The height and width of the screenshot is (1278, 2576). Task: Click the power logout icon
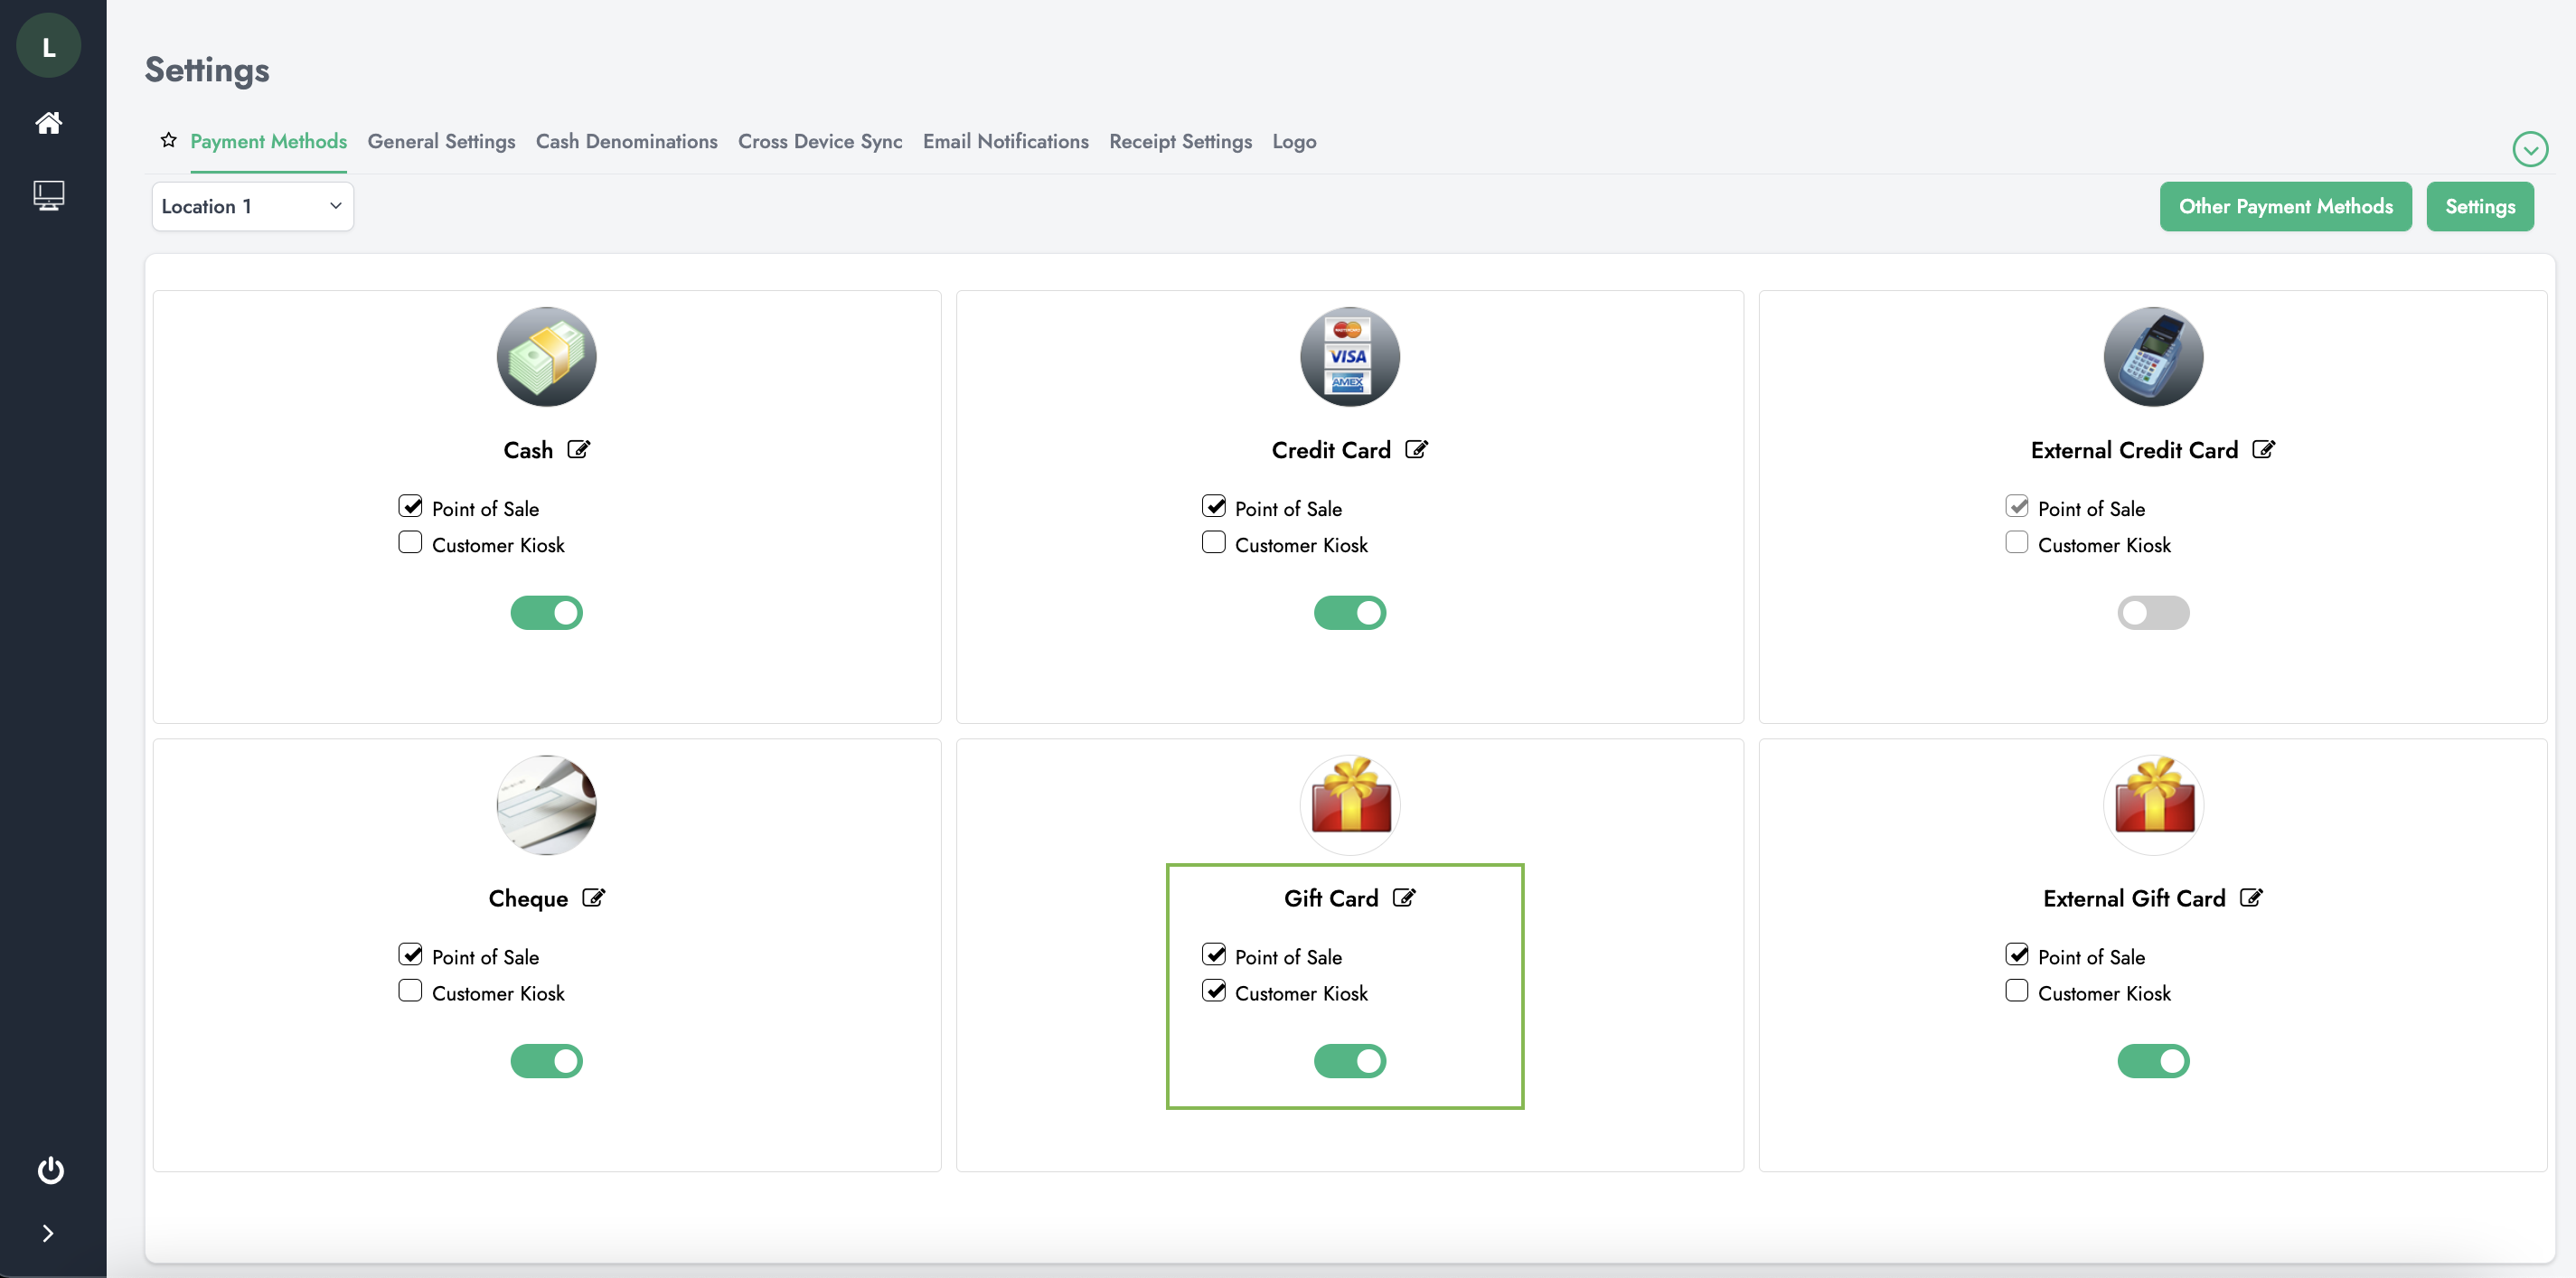coord(50,1170)
